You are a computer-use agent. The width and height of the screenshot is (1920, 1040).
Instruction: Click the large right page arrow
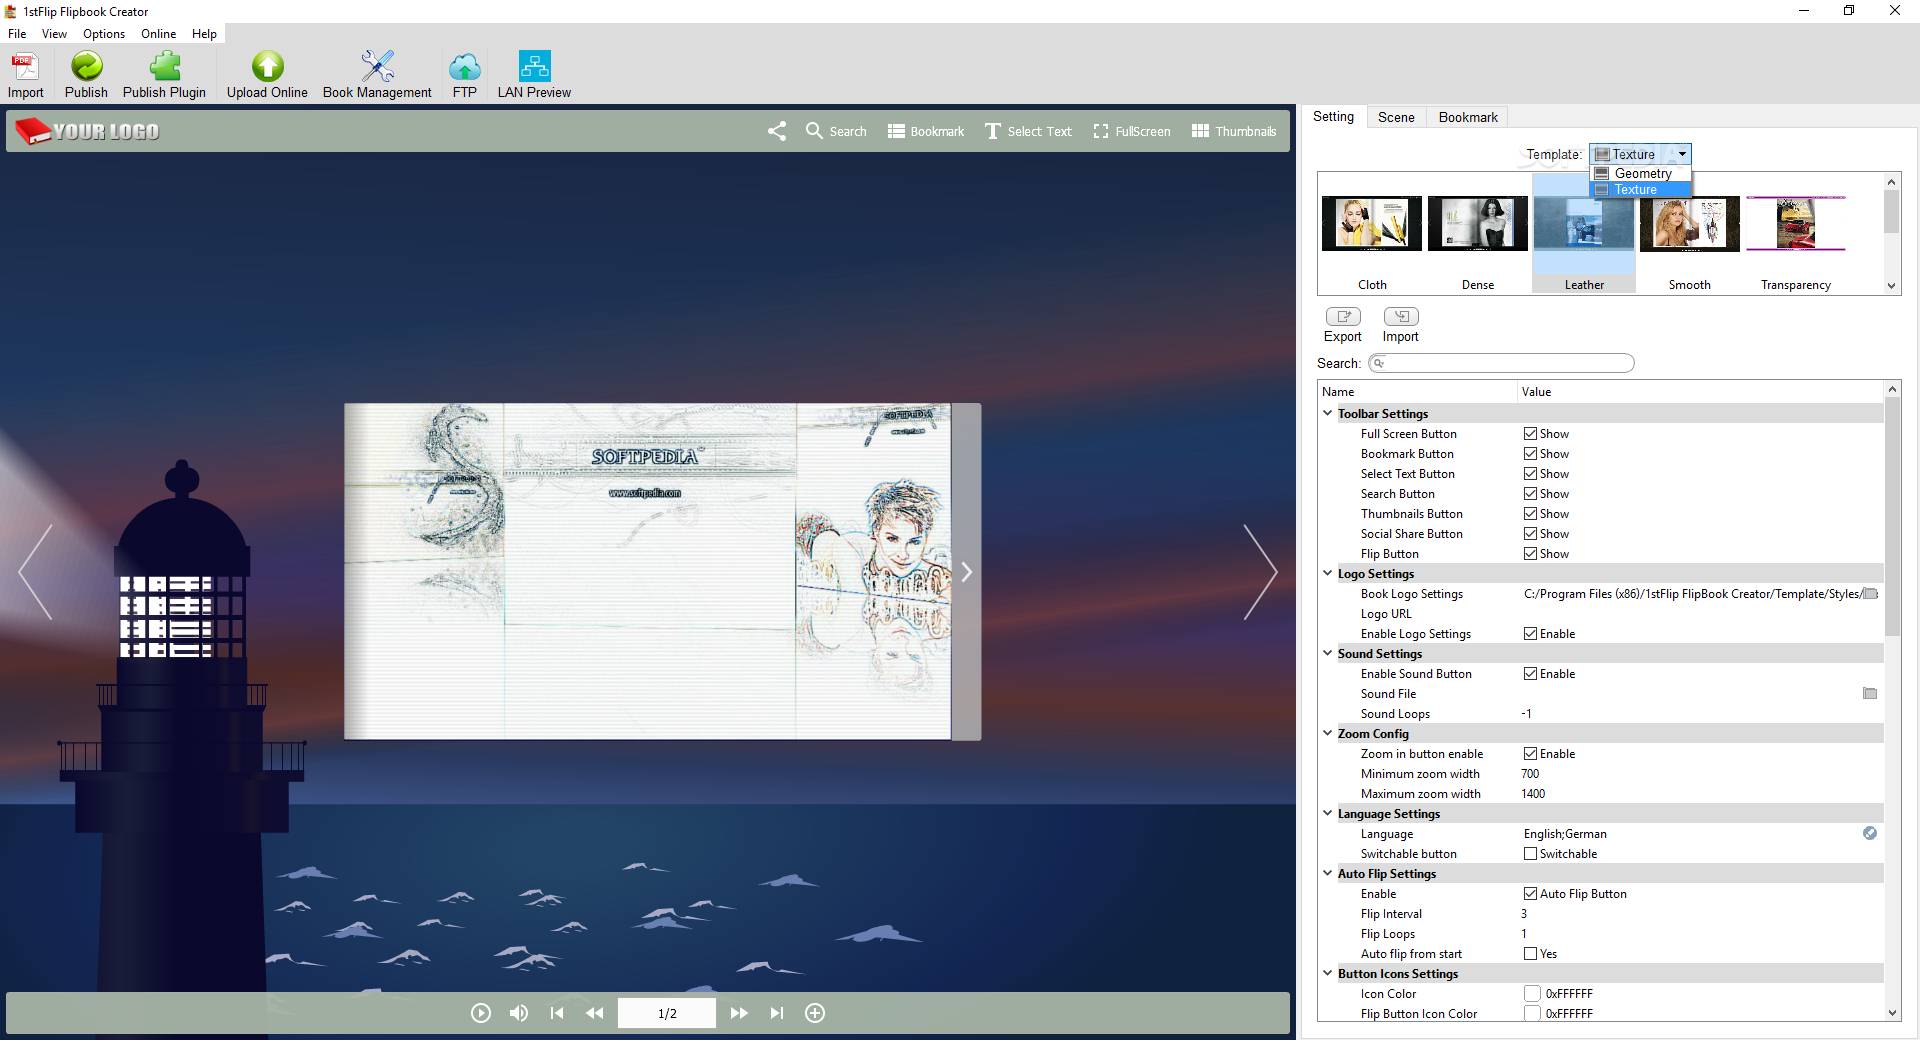1260,572
